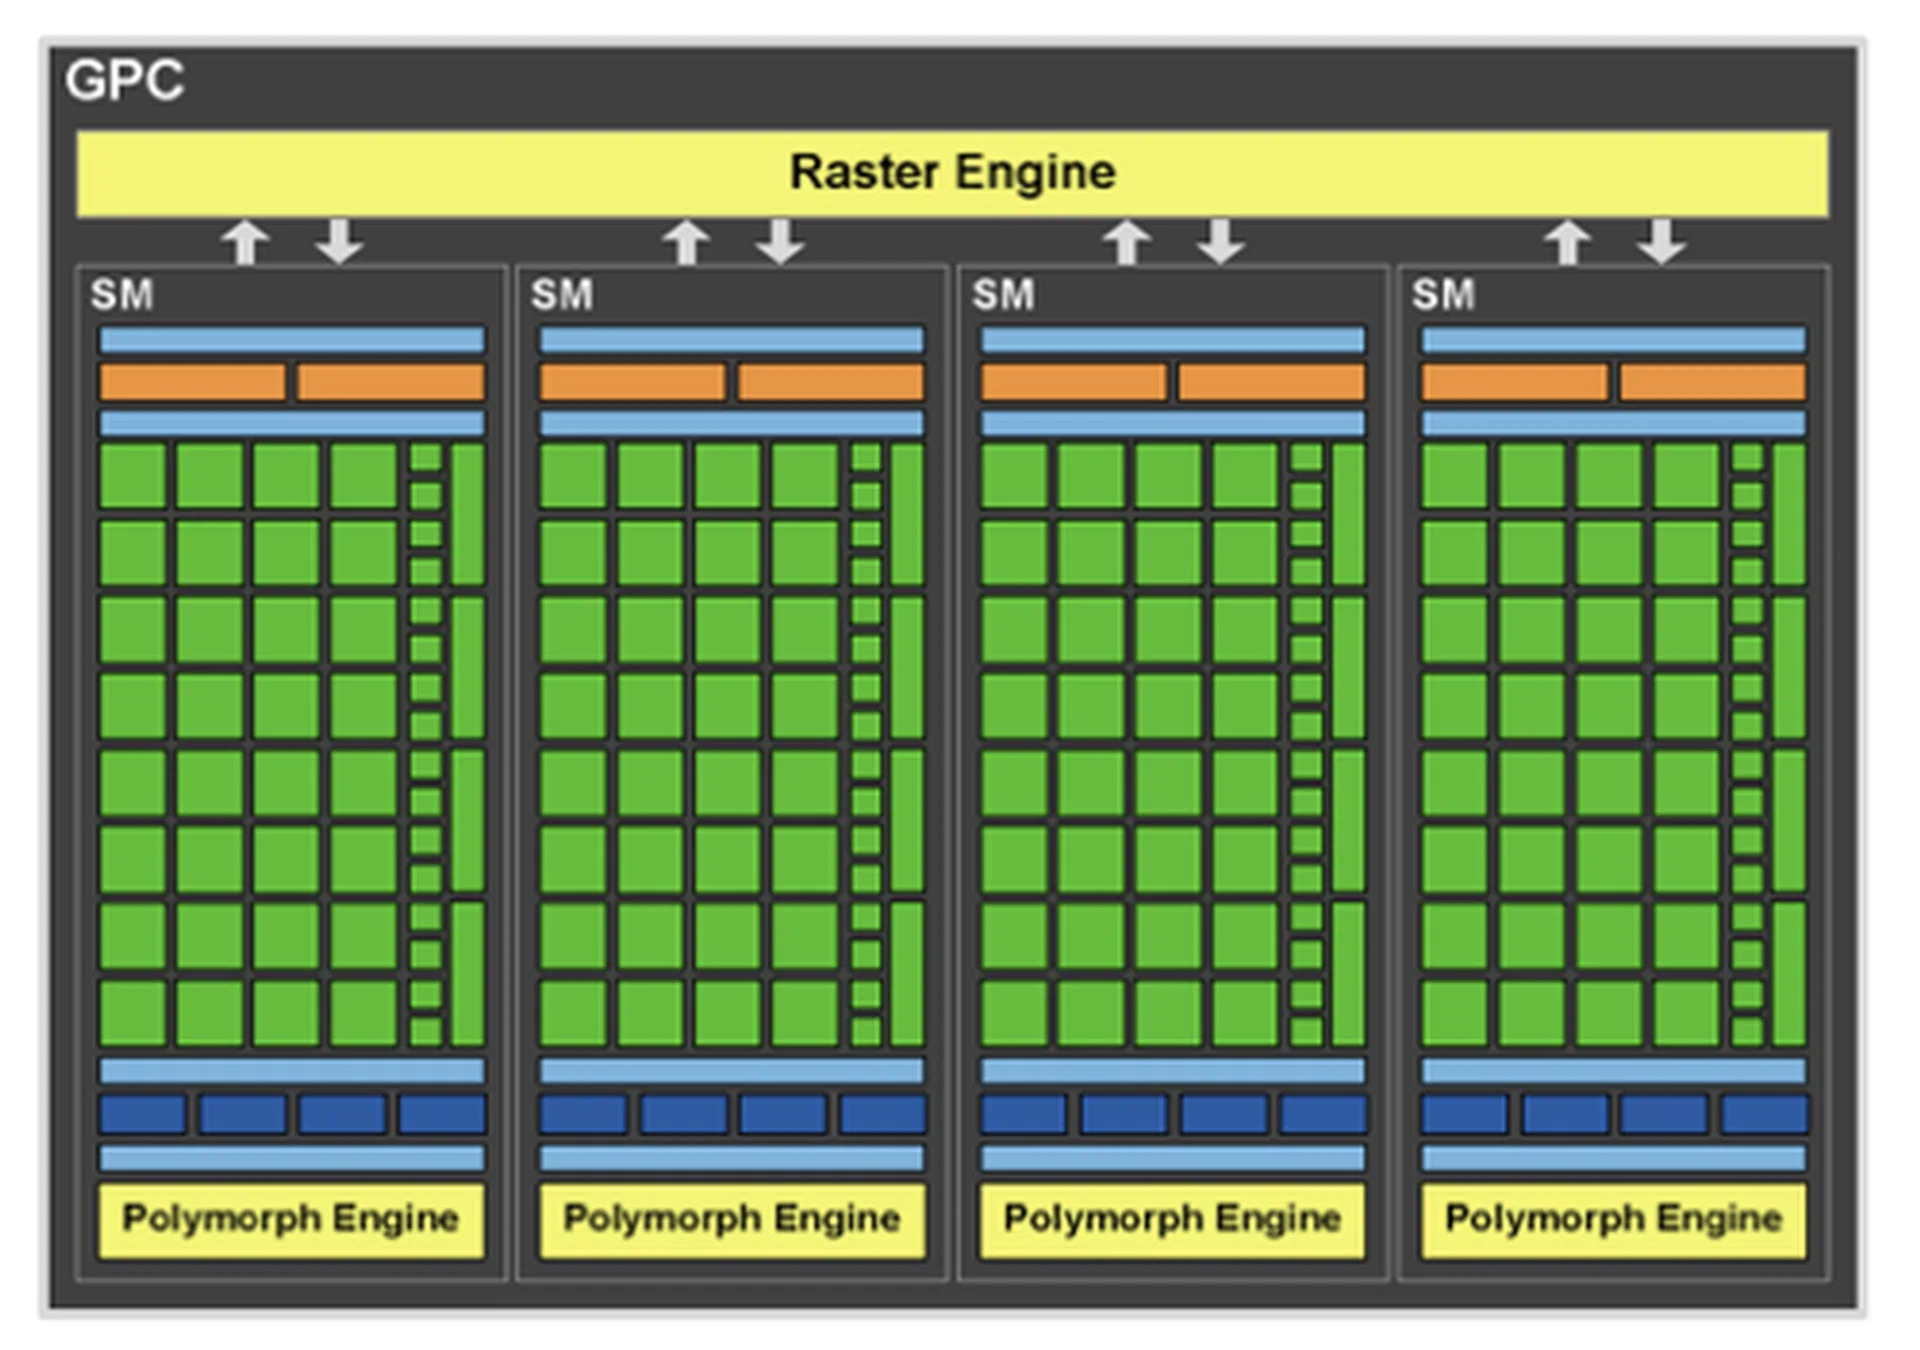The image size is (1920, 1350).
Task: Select the fourth SM label tab
Action: [1443, 294]
